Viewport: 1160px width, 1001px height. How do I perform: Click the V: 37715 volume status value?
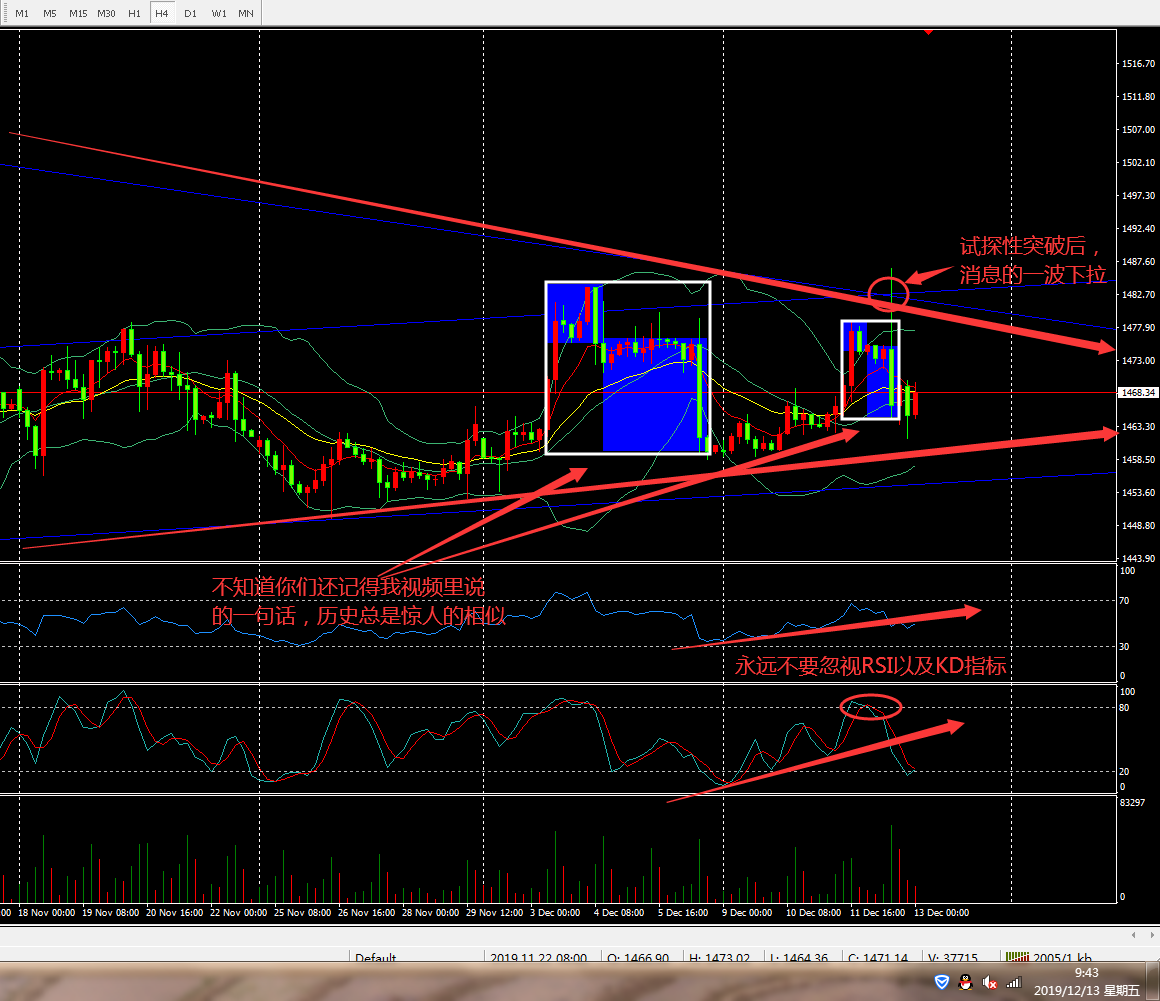[x=953, y=957]
